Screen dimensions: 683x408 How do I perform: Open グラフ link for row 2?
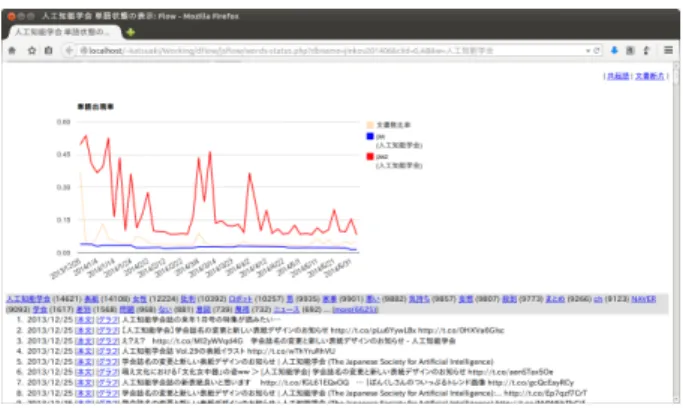[108, 330]
